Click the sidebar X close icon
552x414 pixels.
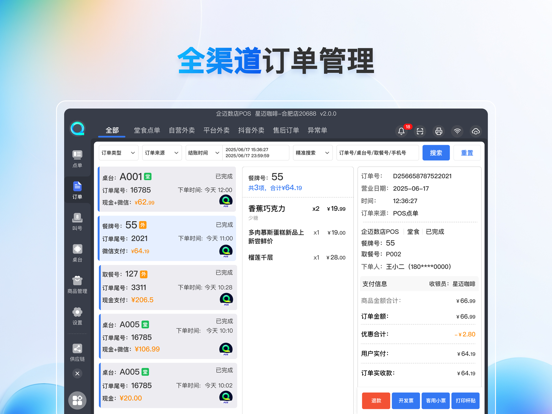(x=77, y=373)
